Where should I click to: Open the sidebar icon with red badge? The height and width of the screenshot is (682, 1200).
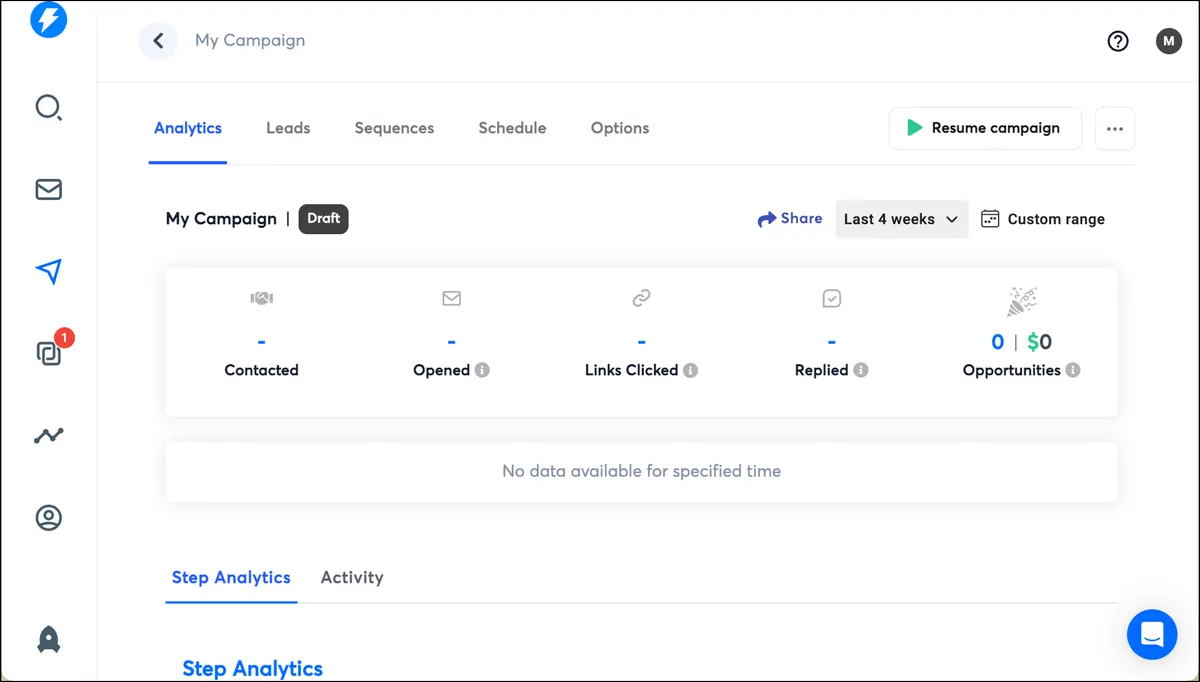[50, 351]
